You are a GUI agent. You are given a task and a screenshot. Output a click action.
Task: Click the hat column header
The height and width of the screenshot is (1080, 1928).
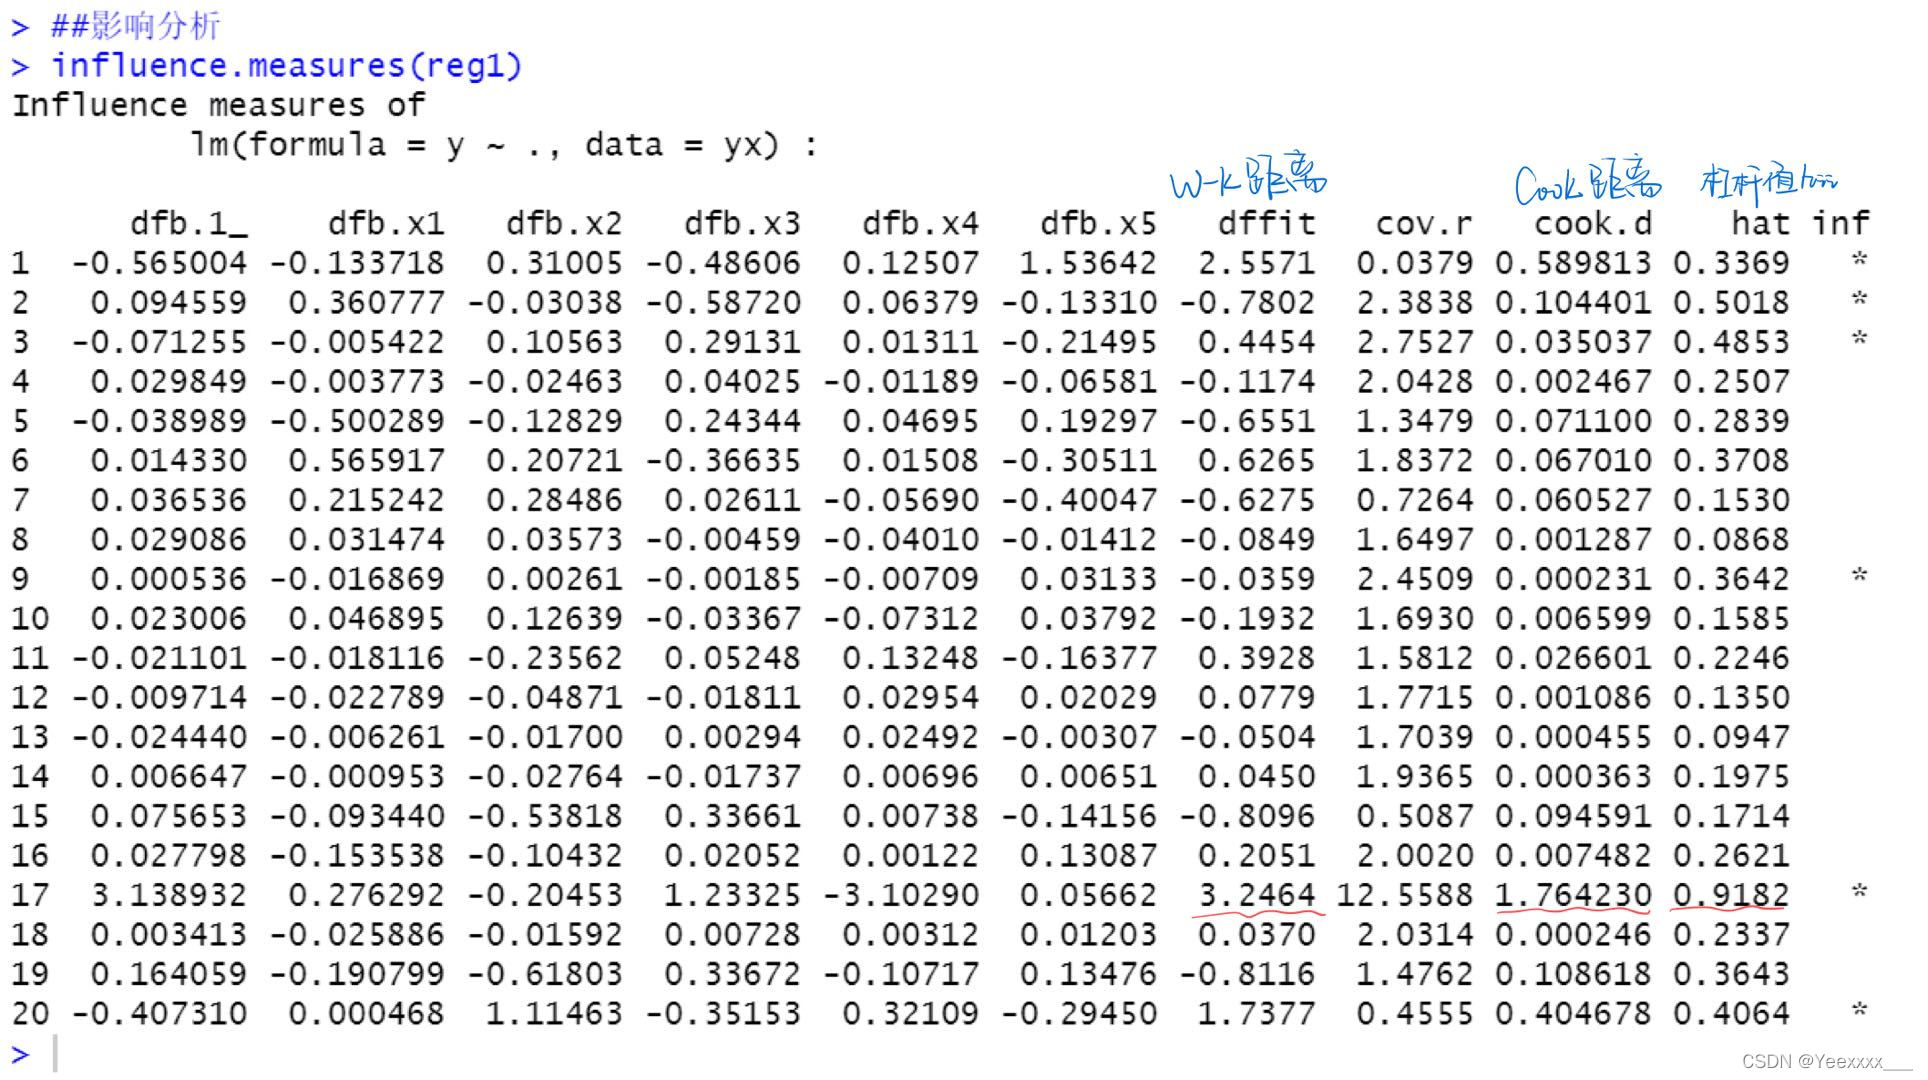[1760, 224]
